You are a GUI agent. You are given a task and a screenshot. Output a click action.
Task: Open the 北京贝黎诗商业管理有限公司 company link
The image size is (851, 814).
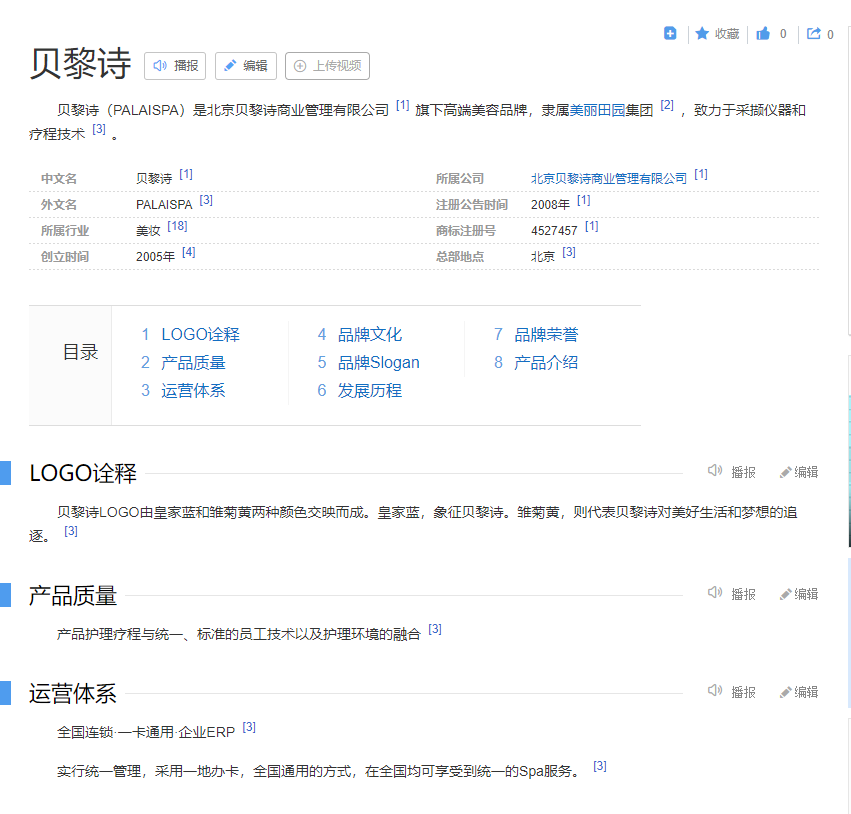tap(608, 179)
